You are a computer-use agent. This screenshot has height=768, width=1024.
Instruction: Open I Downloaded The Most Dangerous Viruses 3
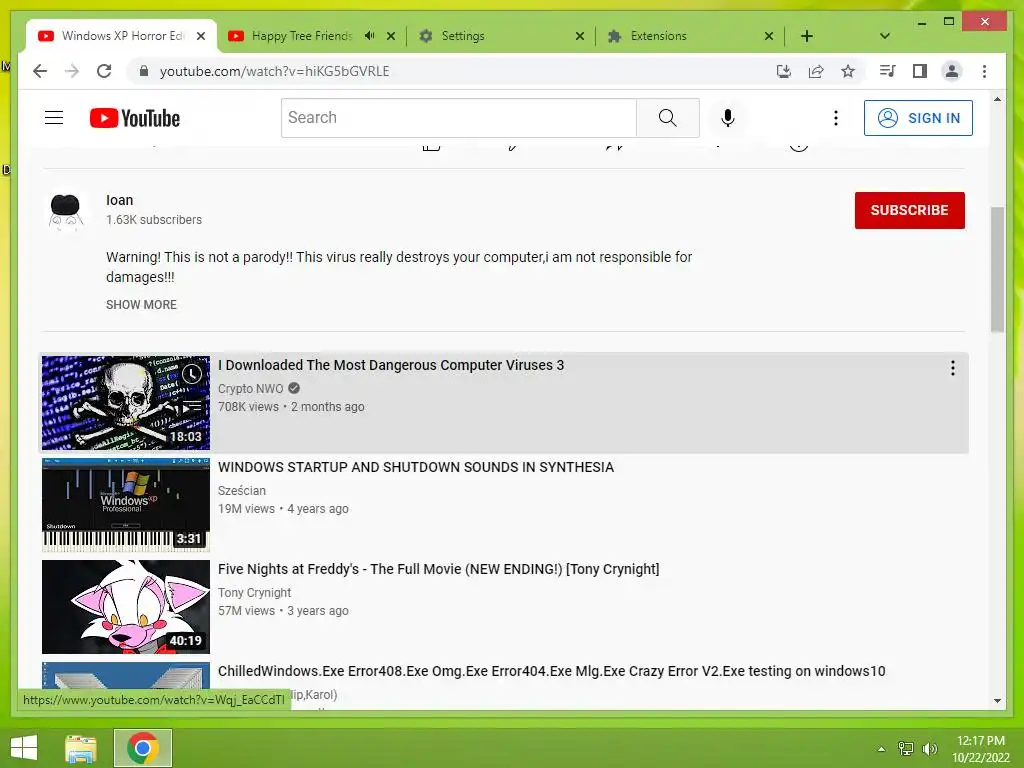(x=391, y=365)
